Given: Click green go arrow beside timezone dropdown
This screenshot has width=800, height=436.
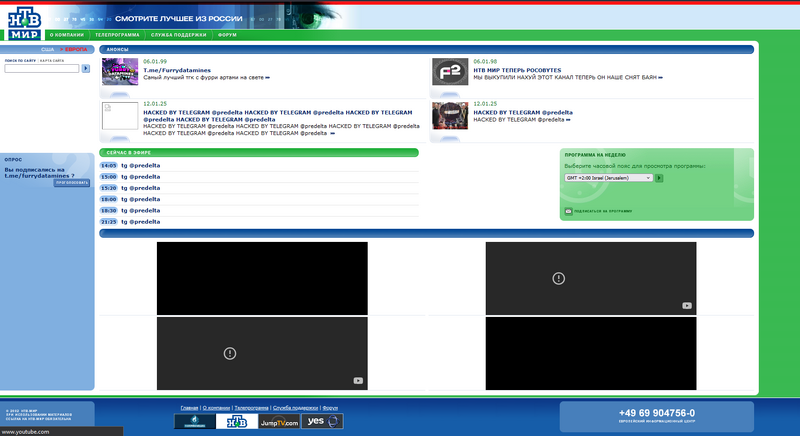Looking at the screenshot, I should click(659, 178).
